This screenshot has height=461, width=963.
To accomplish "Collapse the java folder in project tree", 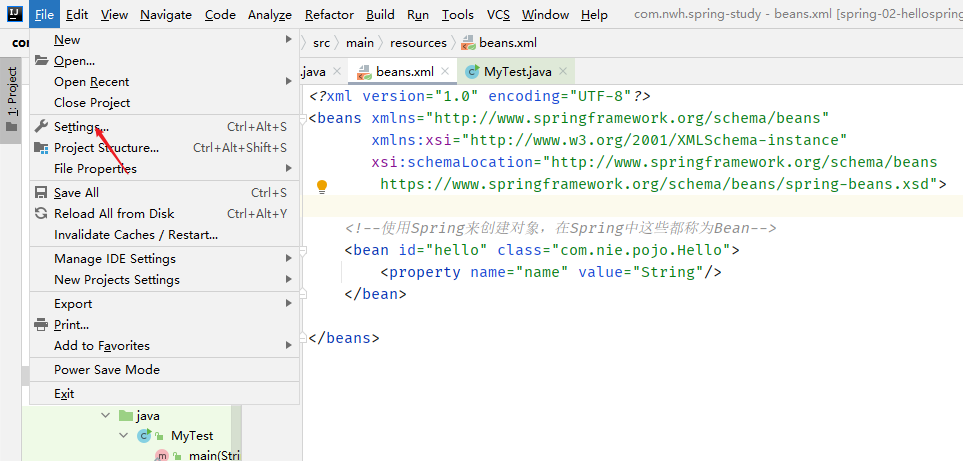I will click(x=106, y=416).
